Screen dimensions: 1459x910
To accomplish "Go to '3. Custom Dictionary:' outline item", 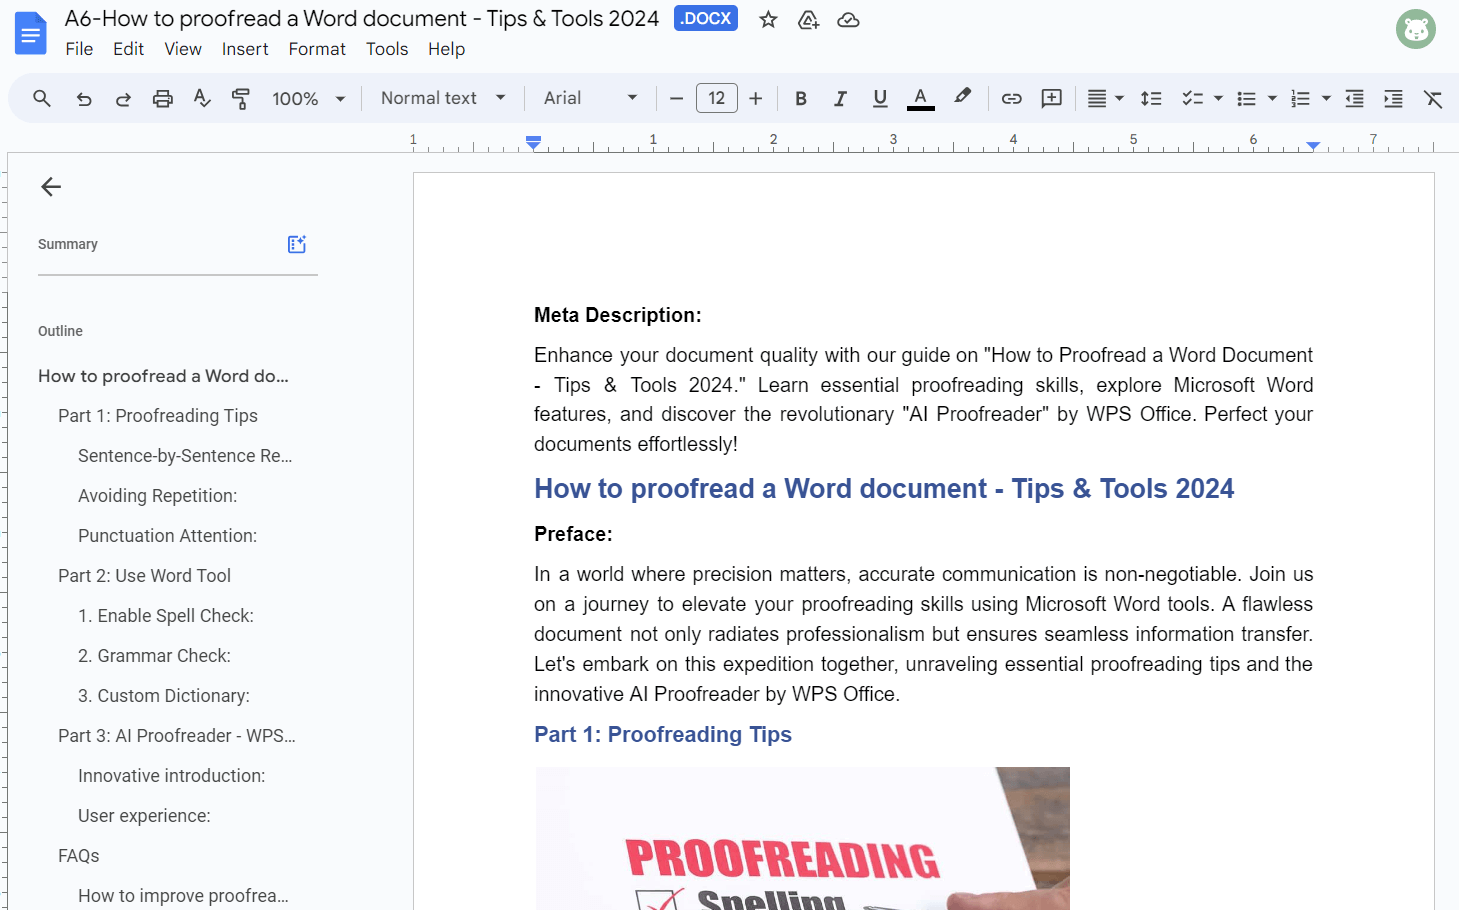I will pyautogui.click(x=164, y=696).
